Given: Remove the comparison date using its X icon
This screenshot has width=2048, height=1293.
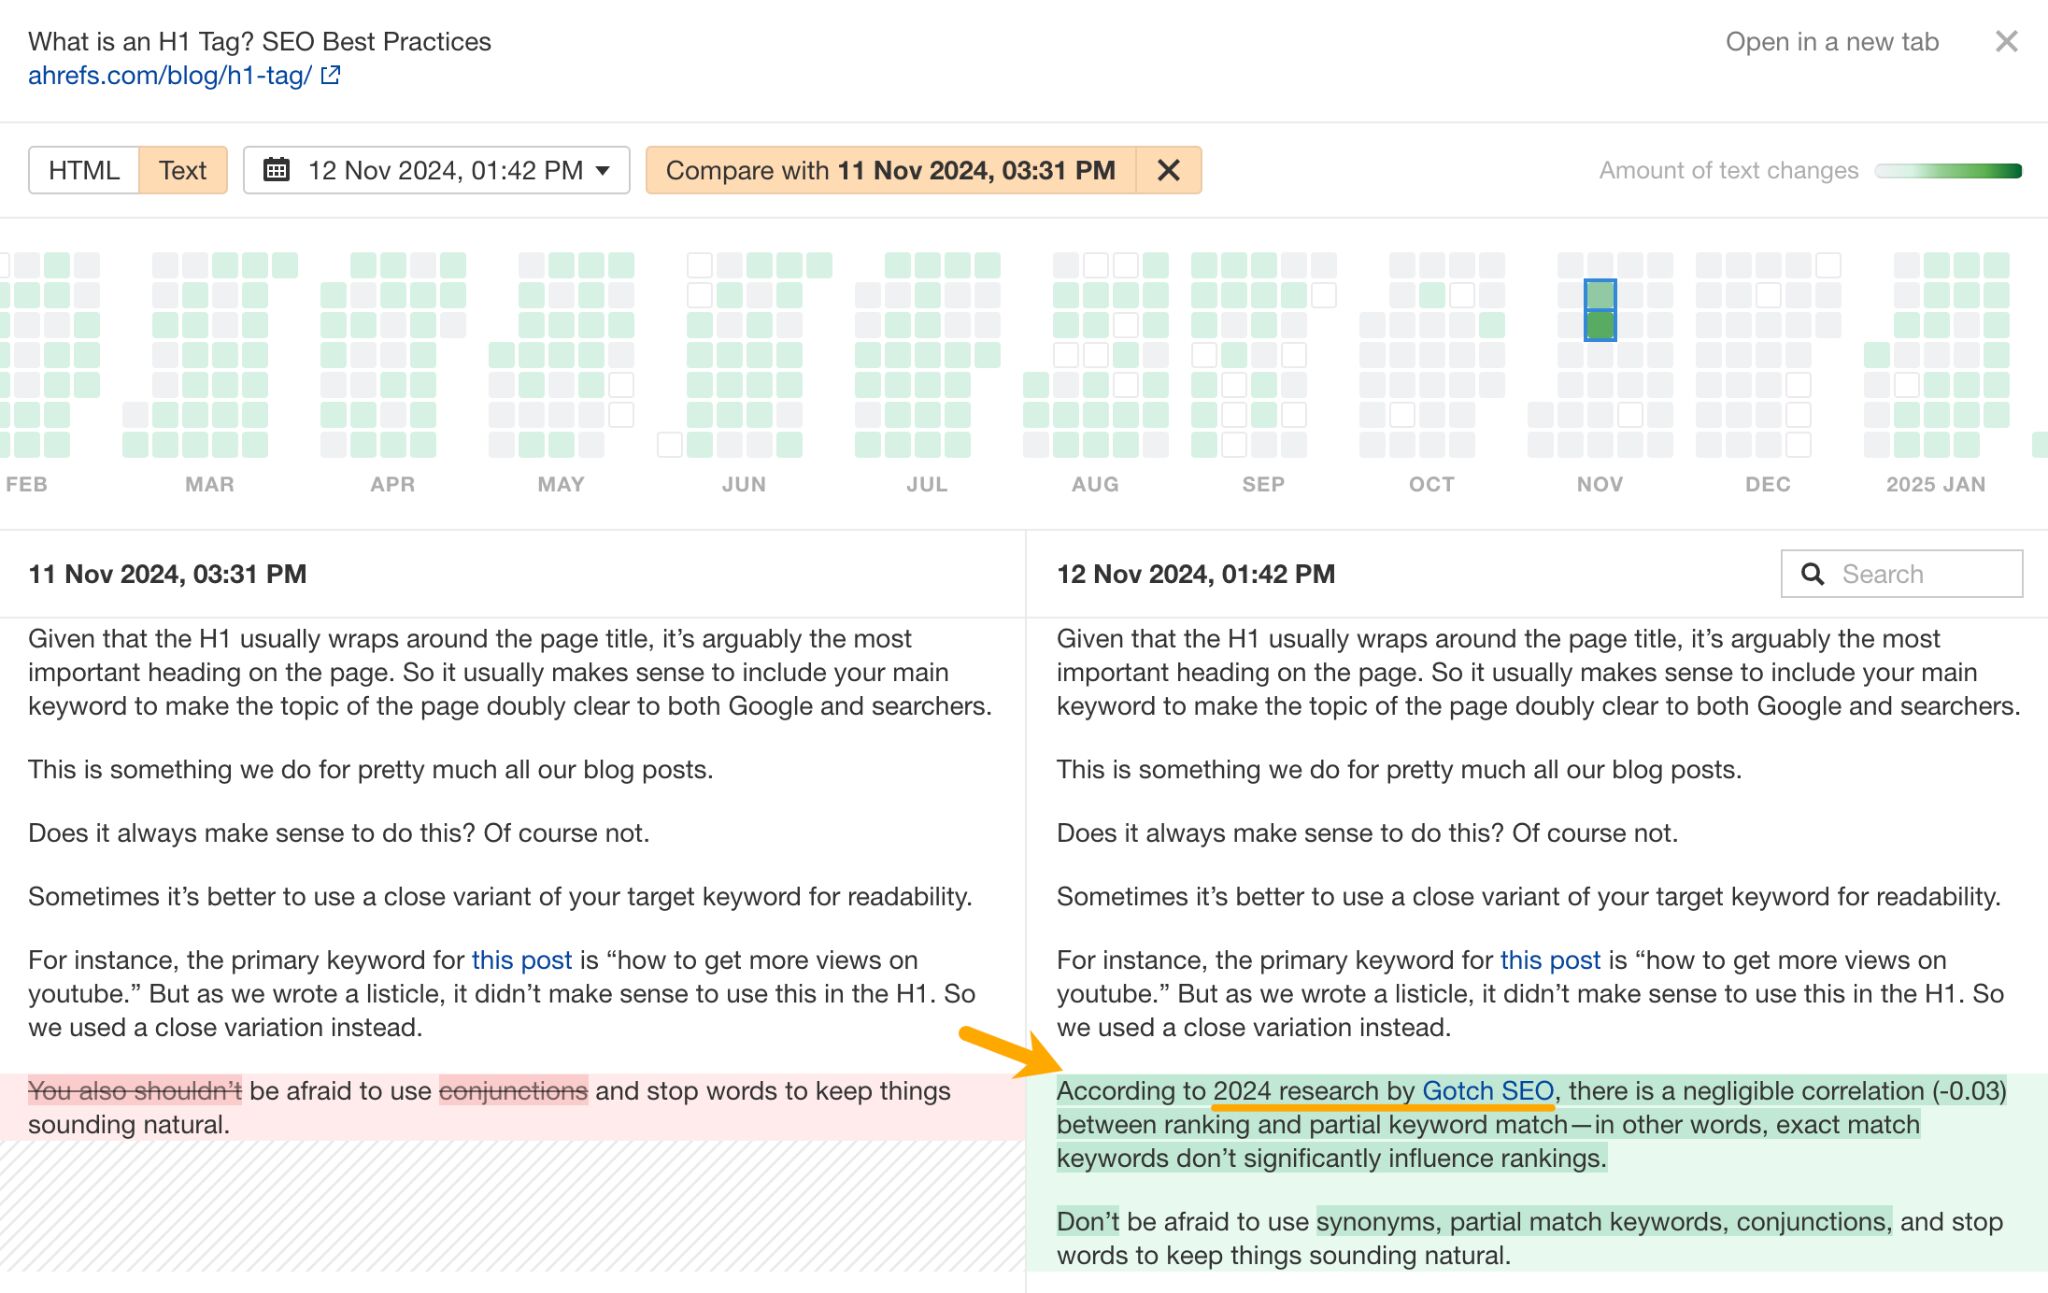Looking at the screenshot, I should pos(1168,170).
